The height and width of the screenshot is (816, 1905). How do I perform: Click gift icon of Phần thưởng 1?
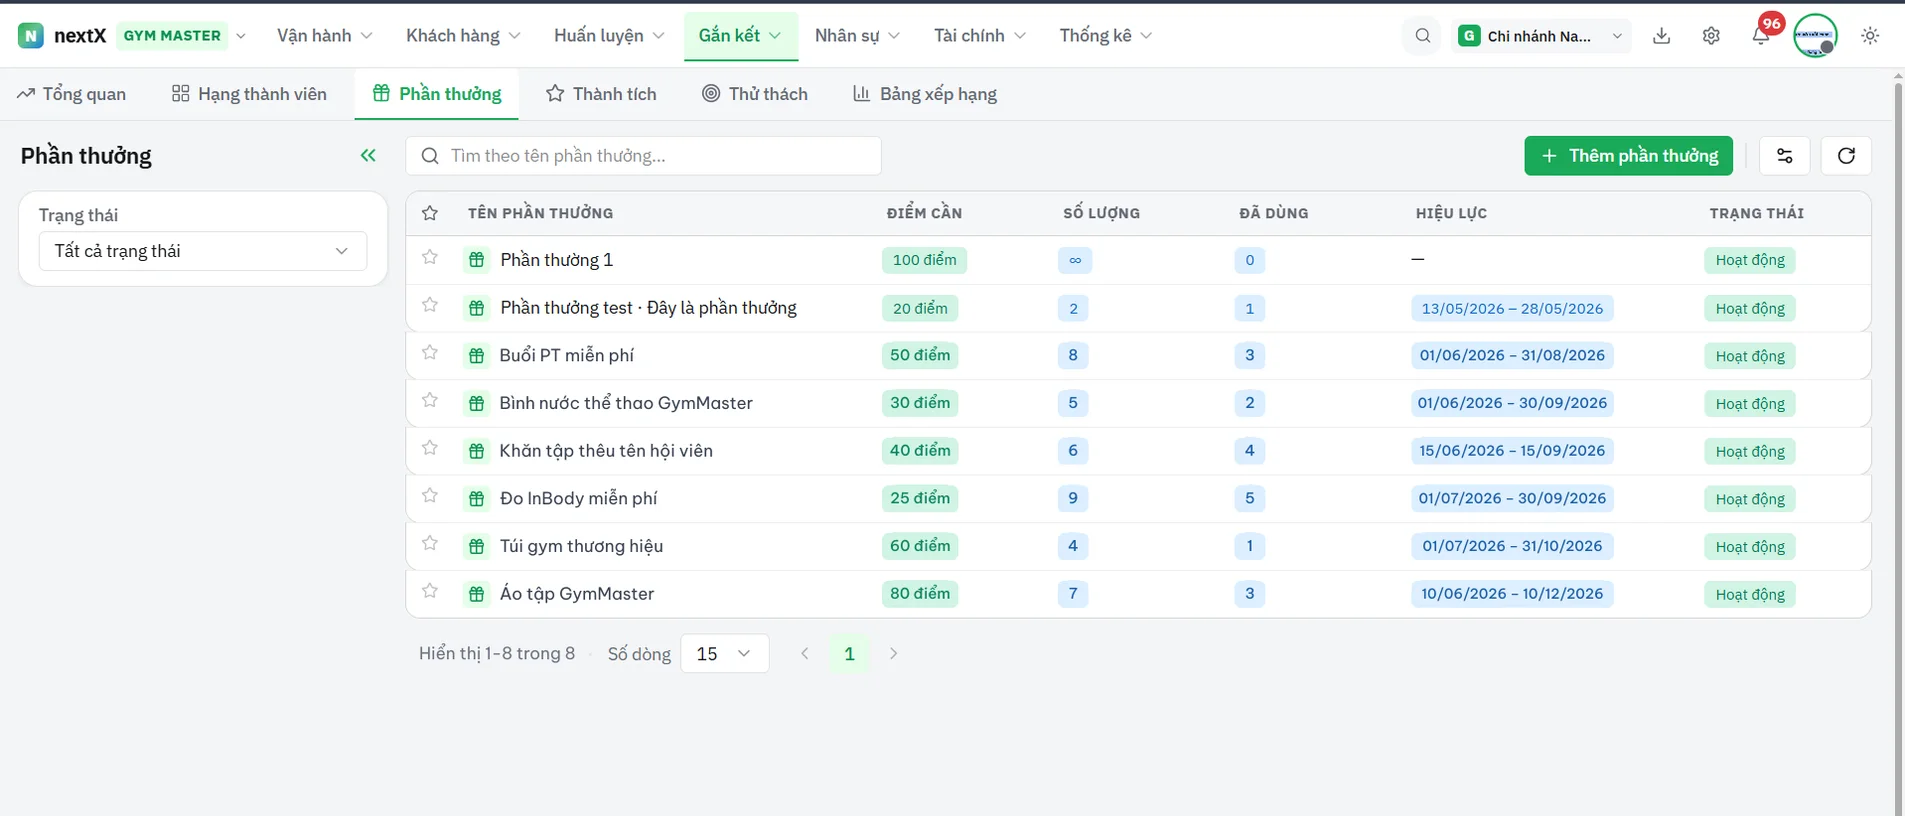(x=477, y=260)
